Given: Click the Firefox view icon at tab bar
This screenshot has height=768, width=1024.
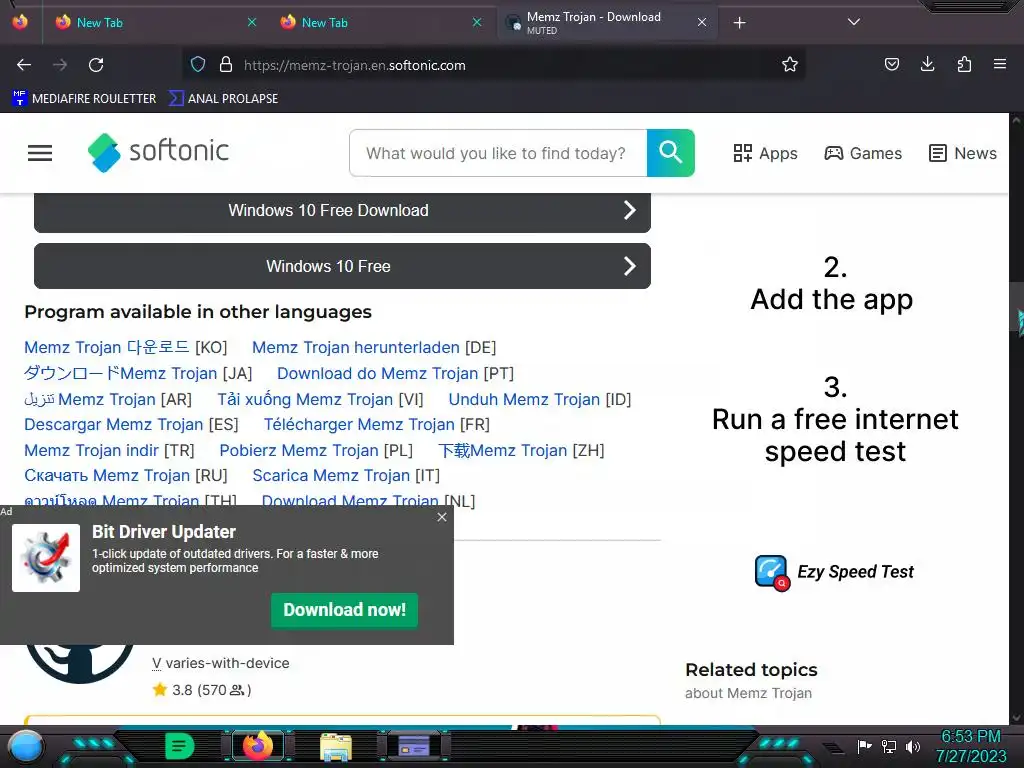Looking at the screenshot, I should [20, 22].
